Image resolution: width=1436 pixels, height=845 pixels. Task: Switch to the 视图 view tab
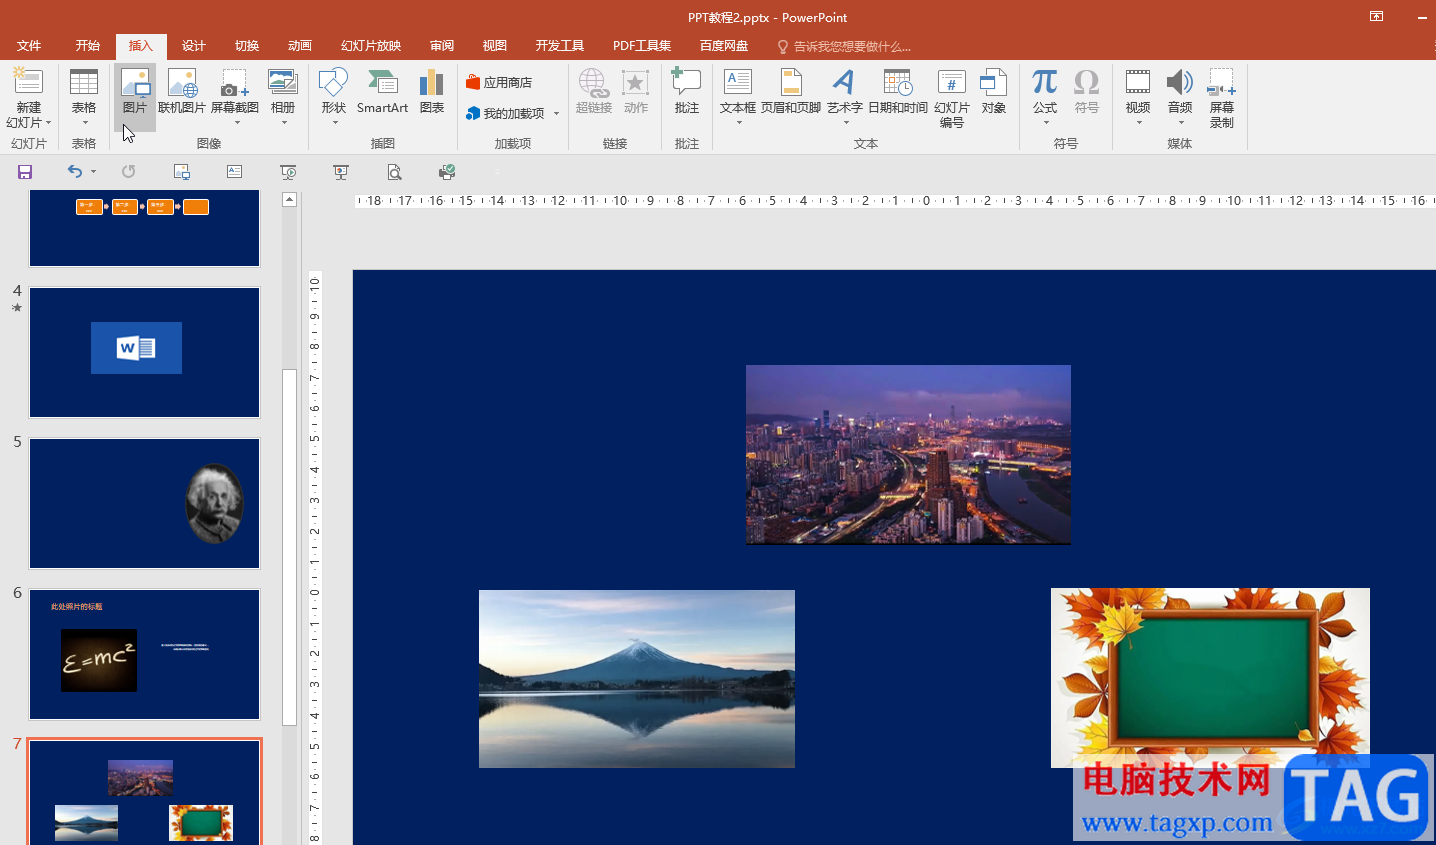(x=495, y=46)
